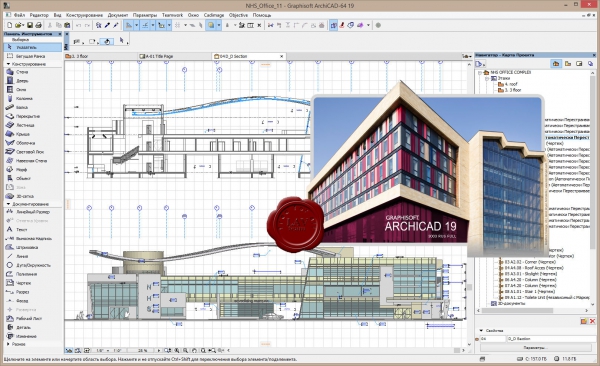Click the Print toolbar icon
This screenshot has height=366, width=600.
[x=38, y=25]
